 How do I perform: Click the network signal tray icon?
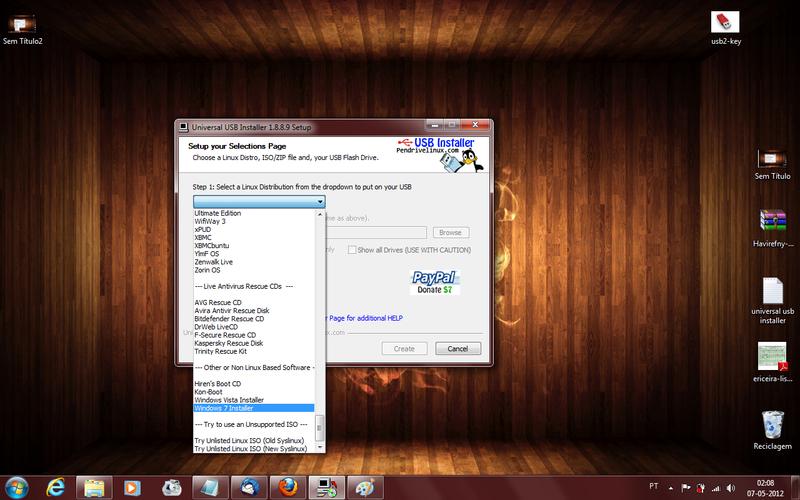pyautogui.click(x=716, y=488)
